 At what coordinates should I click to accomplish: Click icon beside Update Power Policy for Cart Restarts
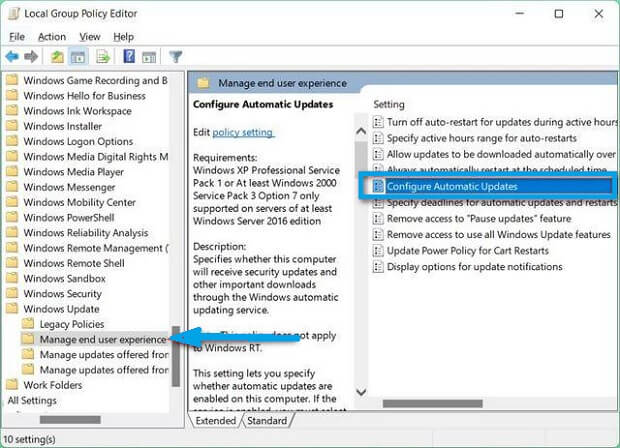pos(378,251)
